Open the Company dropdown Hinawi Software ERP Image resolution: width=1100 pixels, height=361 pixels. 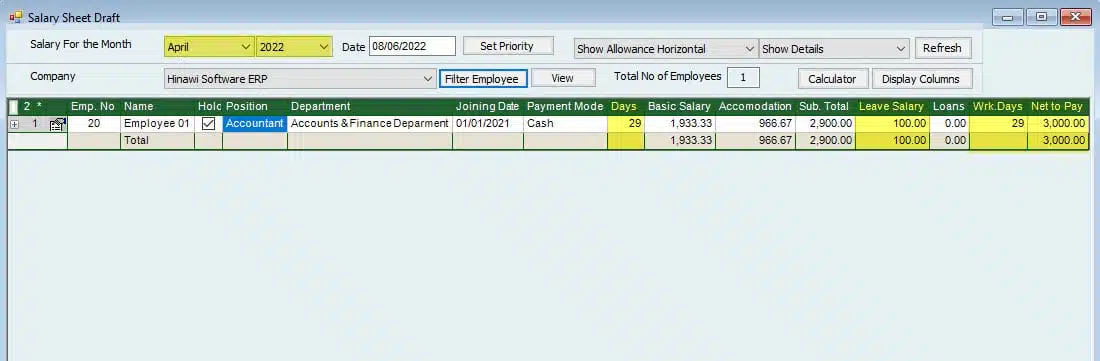pos(300,79)
